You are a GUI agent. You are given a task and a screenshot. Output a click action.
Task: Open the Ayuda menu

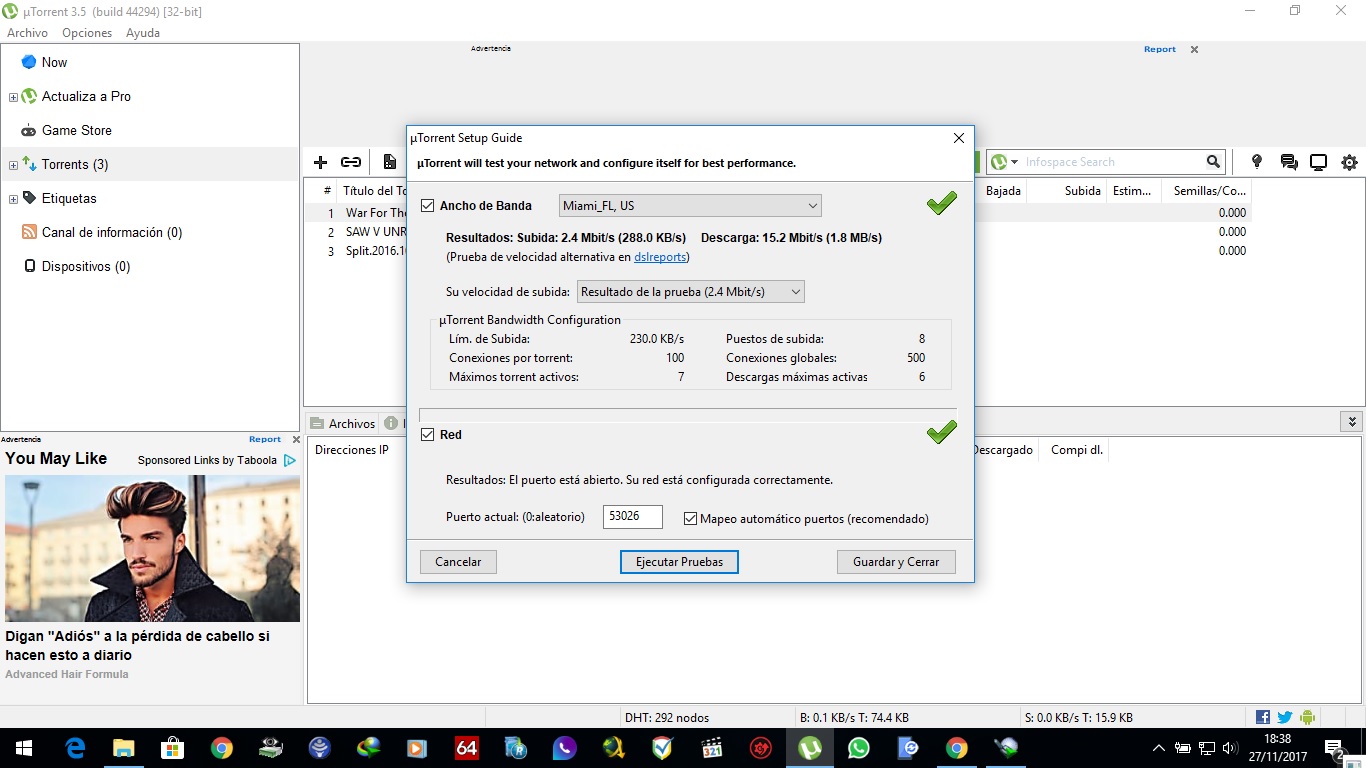coord(143,33)
